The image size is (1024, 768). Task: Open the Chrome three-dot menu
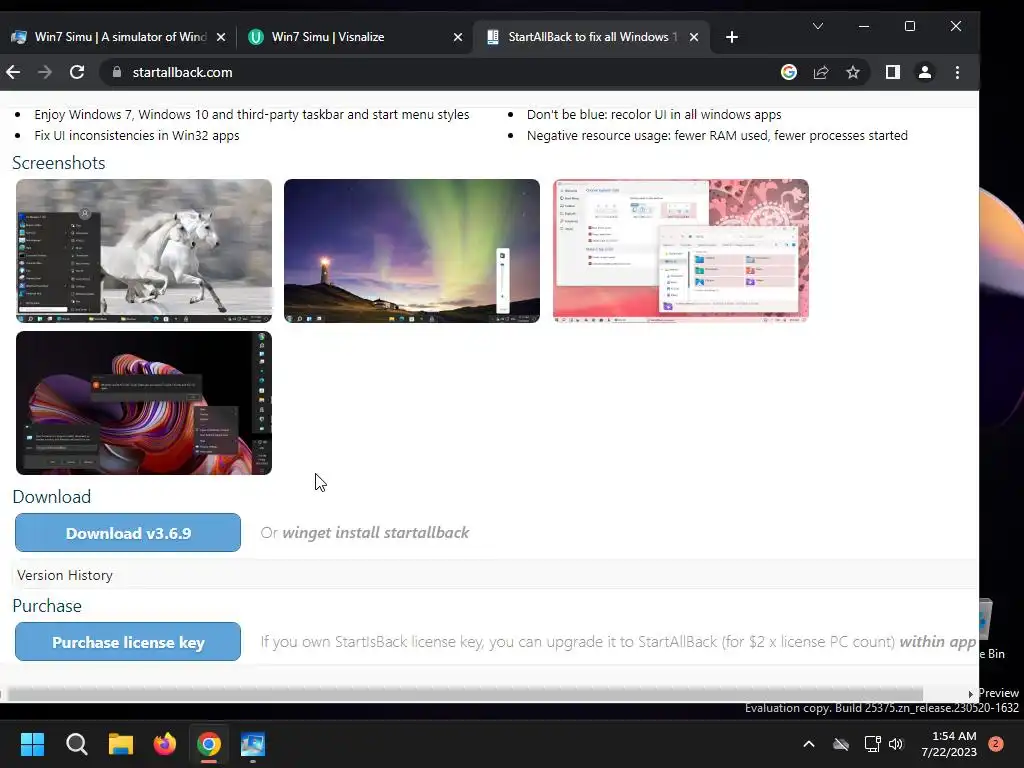pos(957,72)
